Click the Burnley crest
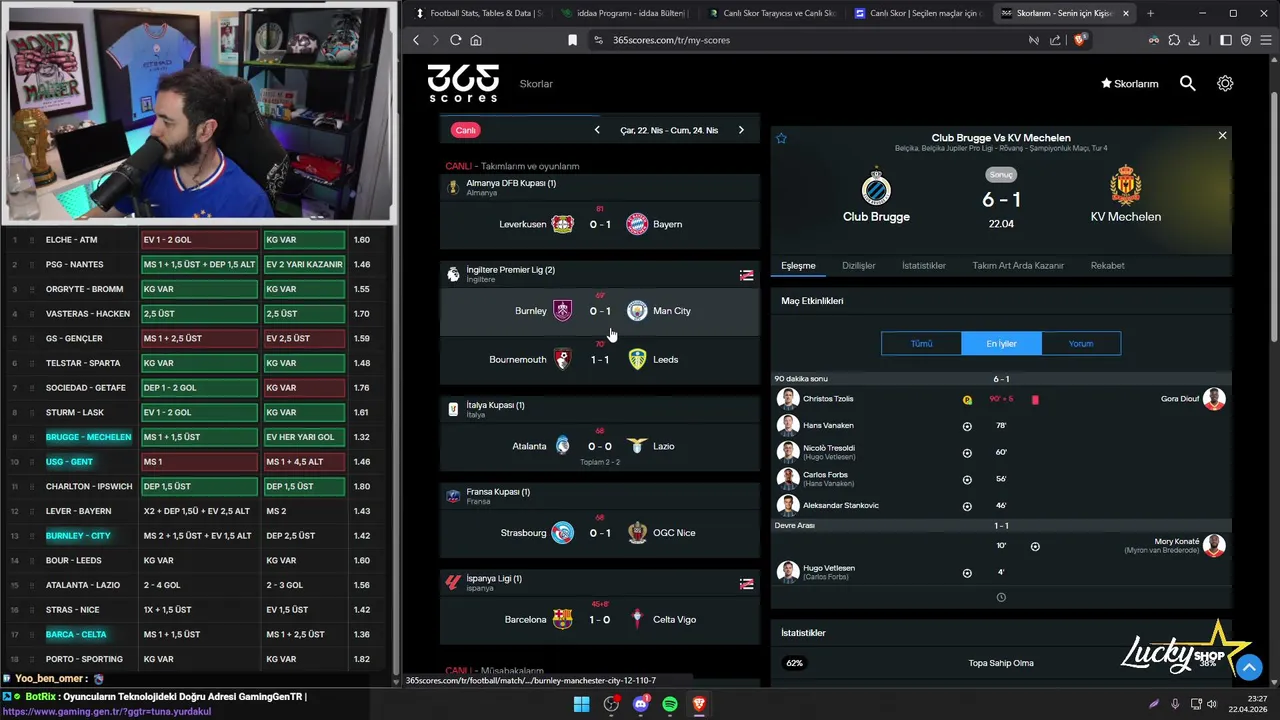1280x720 pixels. [x=562, y=311]
